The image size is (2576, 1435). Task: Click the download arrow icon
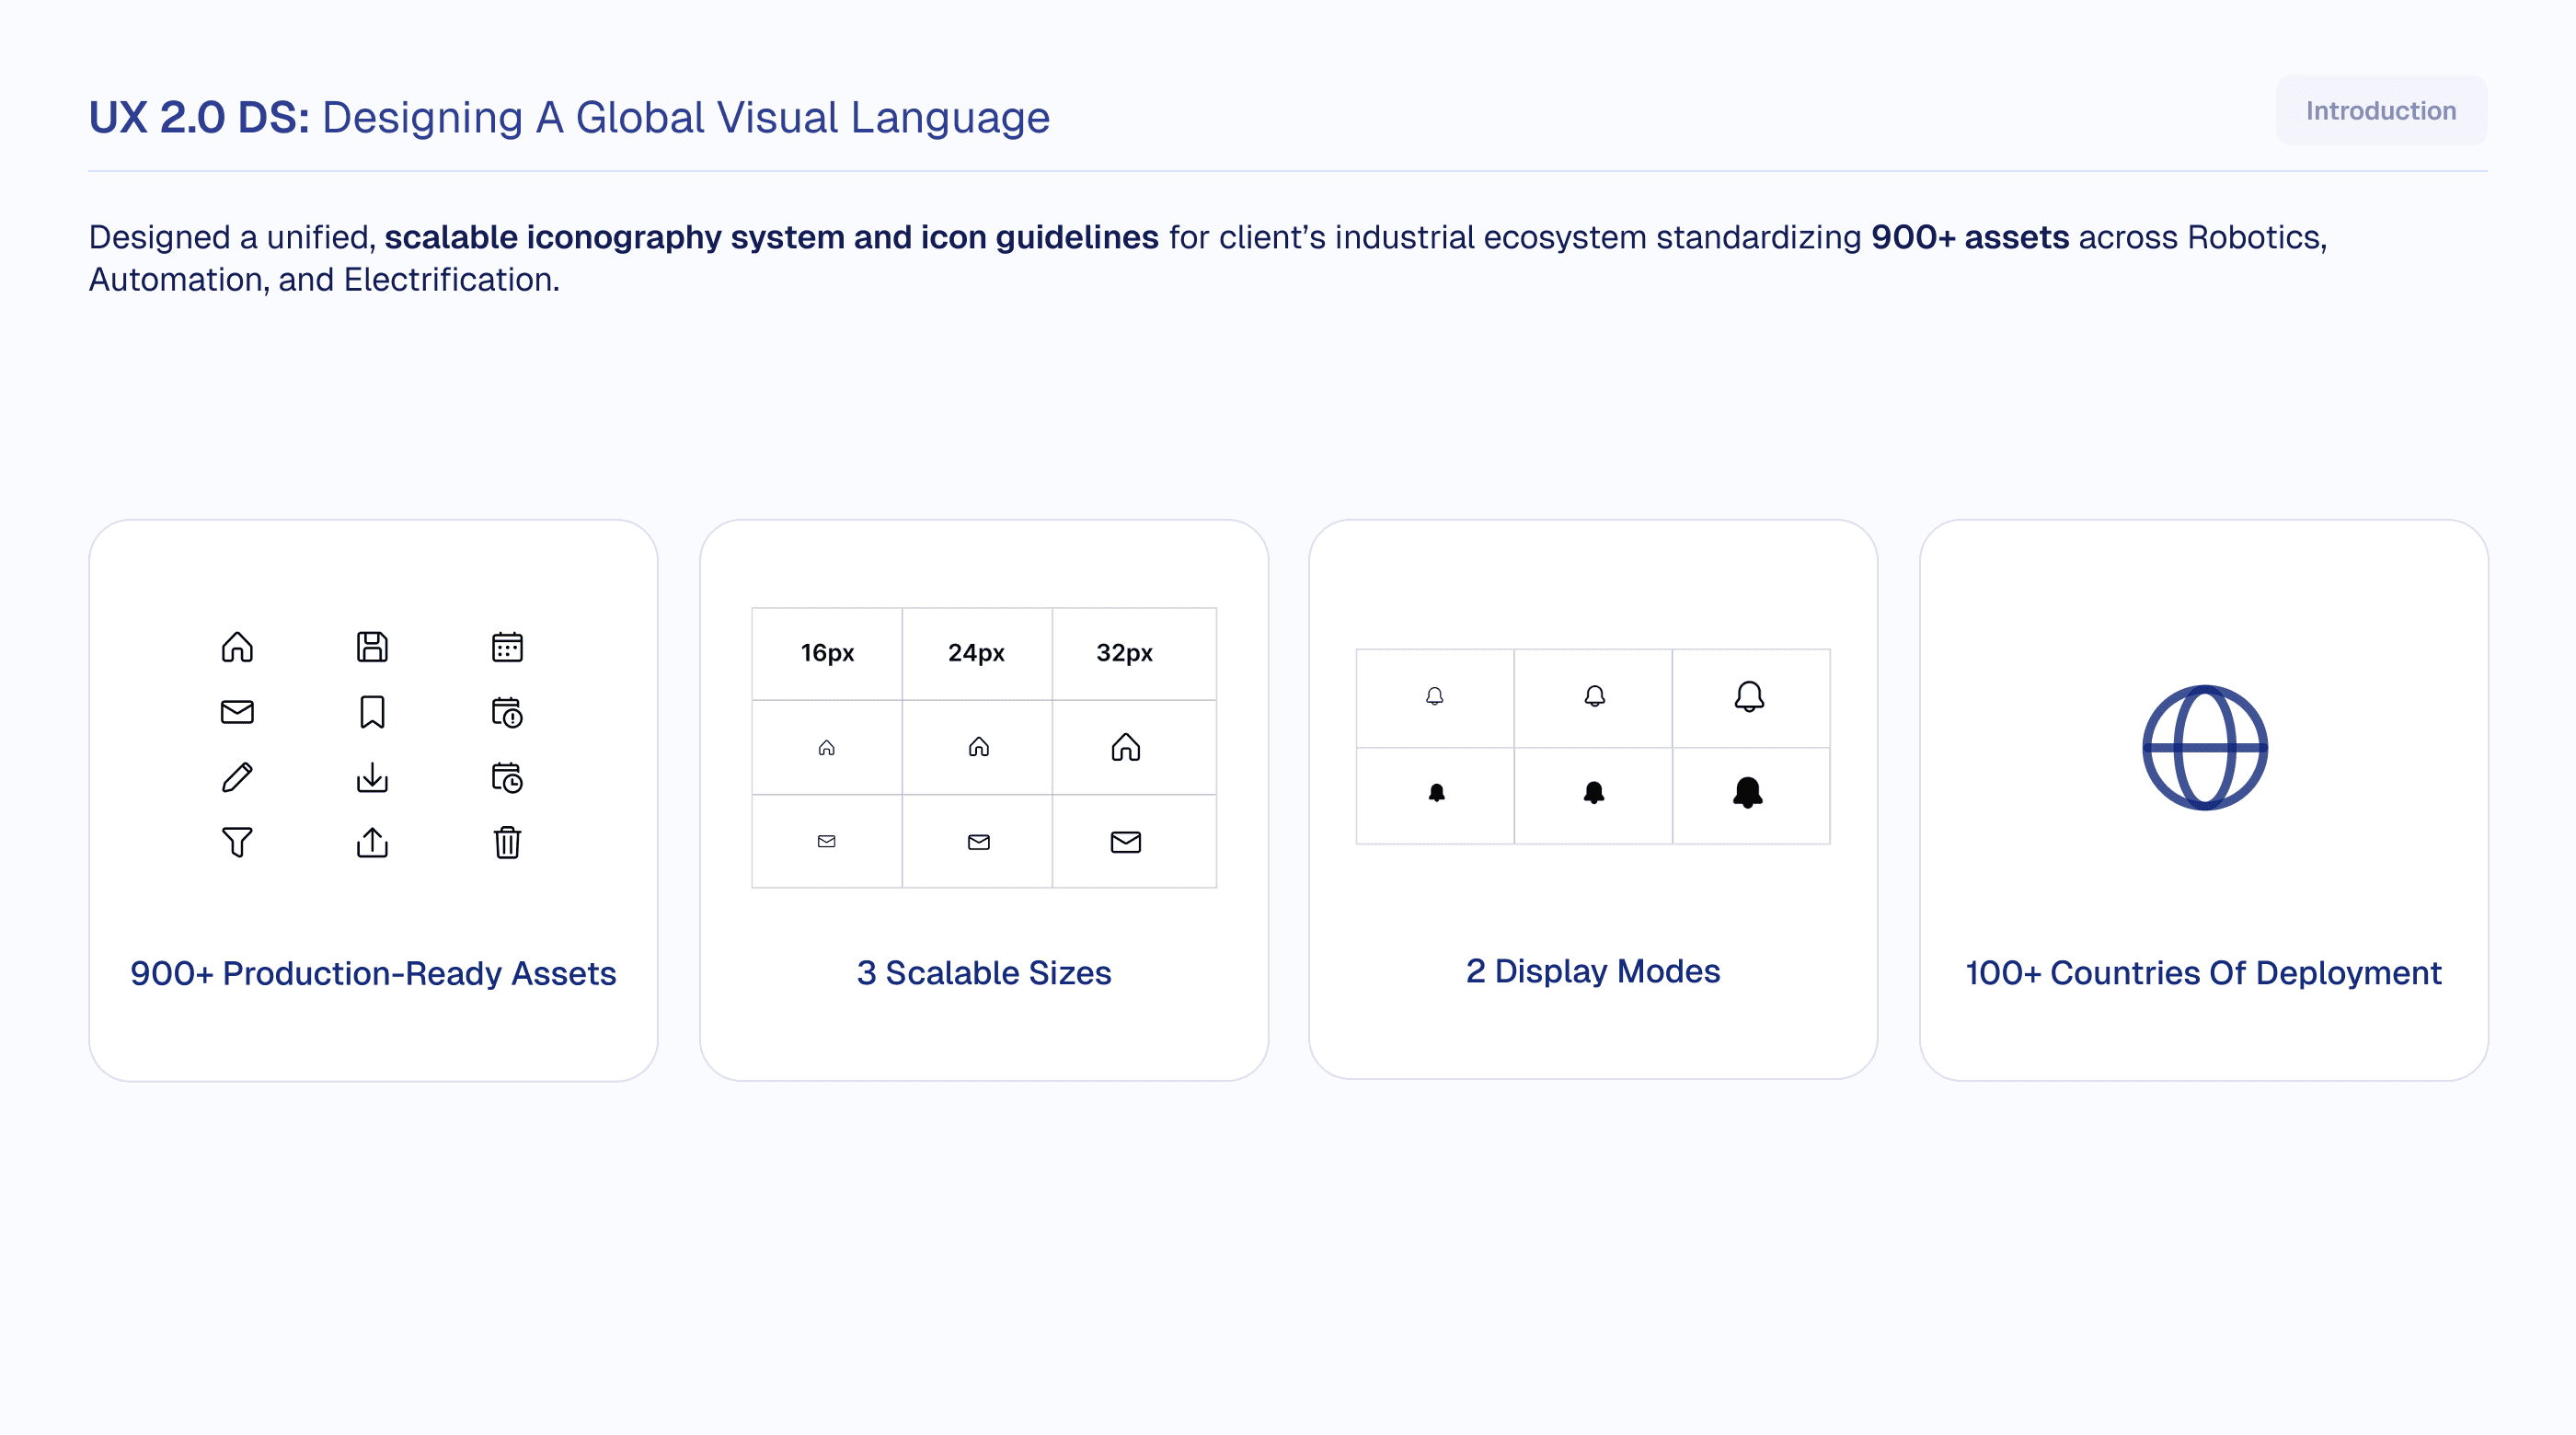pyautogui.click(x=372, y=777)
